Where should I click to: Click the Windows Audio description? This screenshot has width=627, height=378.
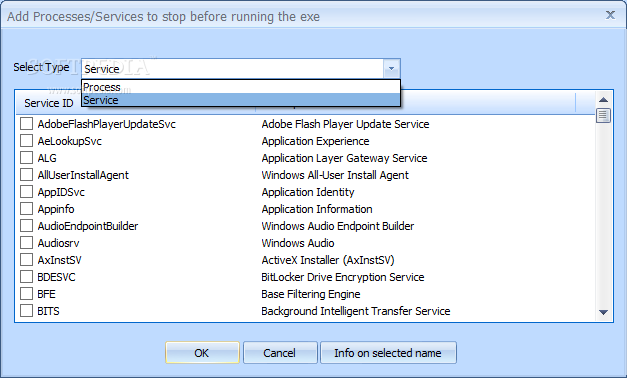pyautogui.click(x=298, y=243)
